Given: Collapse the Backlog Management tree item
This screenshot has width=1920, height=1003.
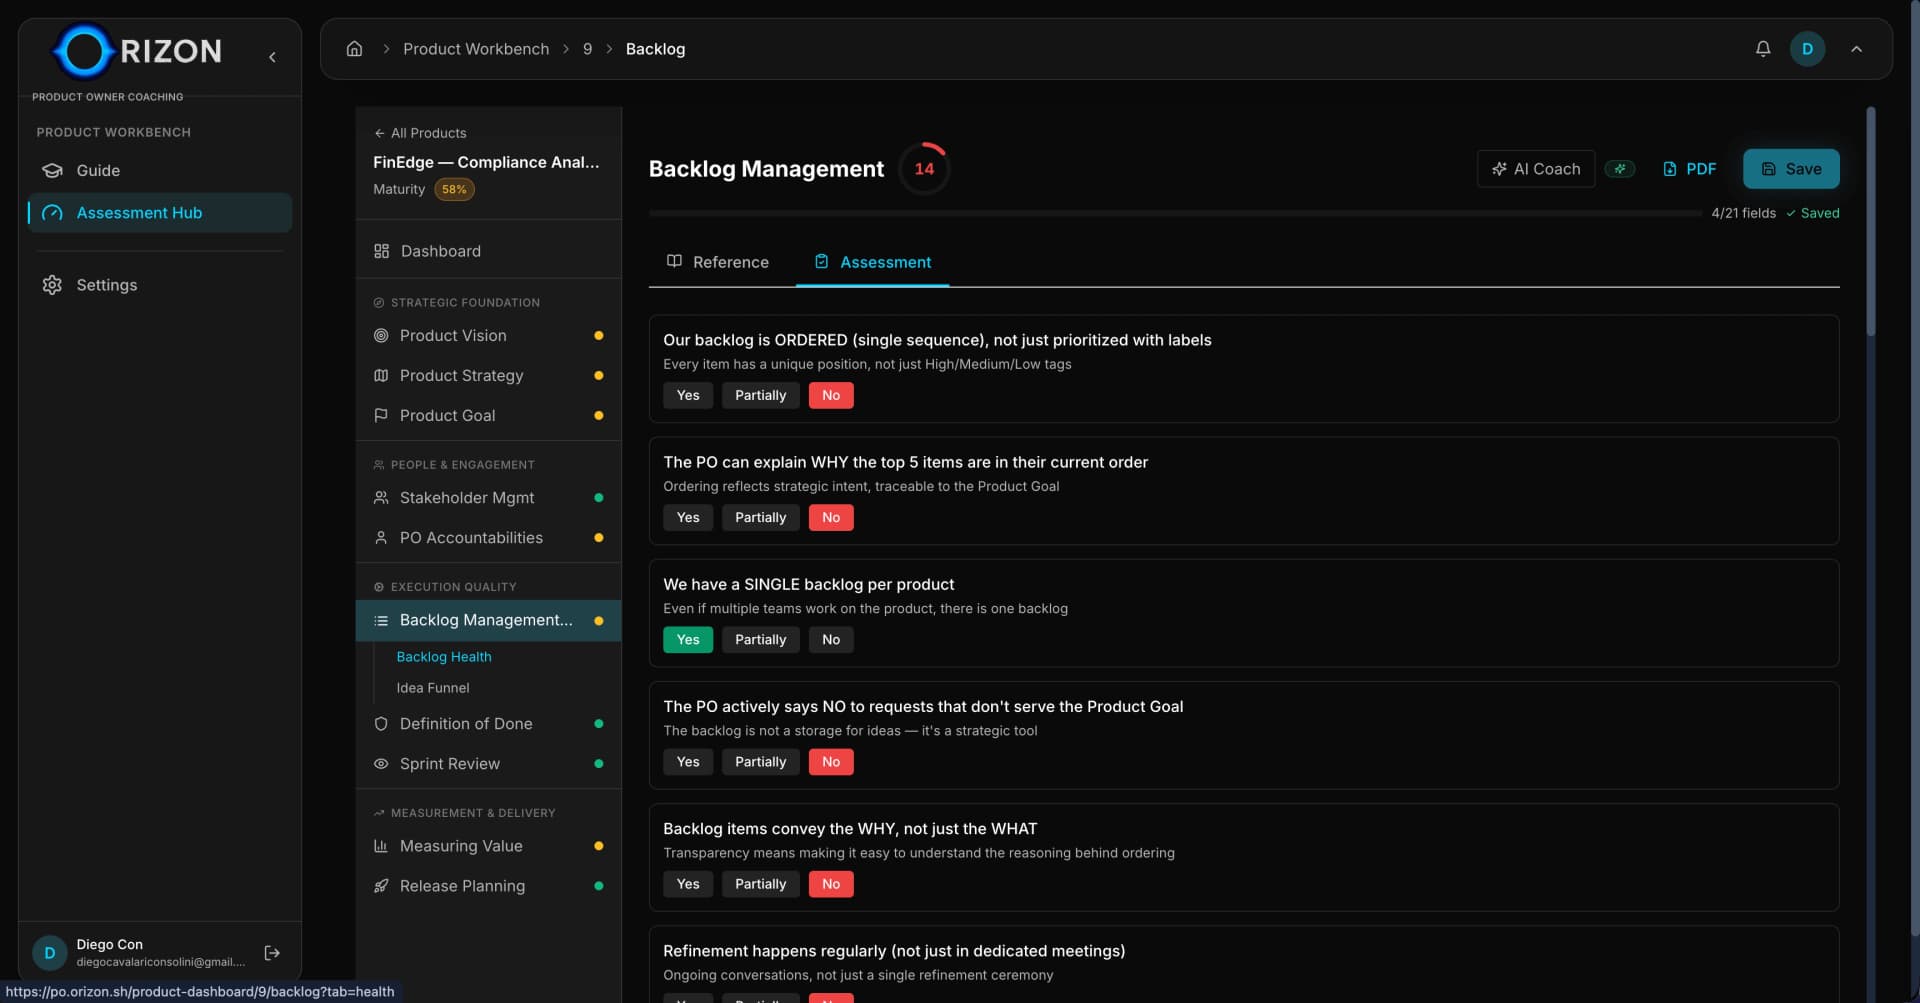Looking at the screenshot, I should [486, 621].
